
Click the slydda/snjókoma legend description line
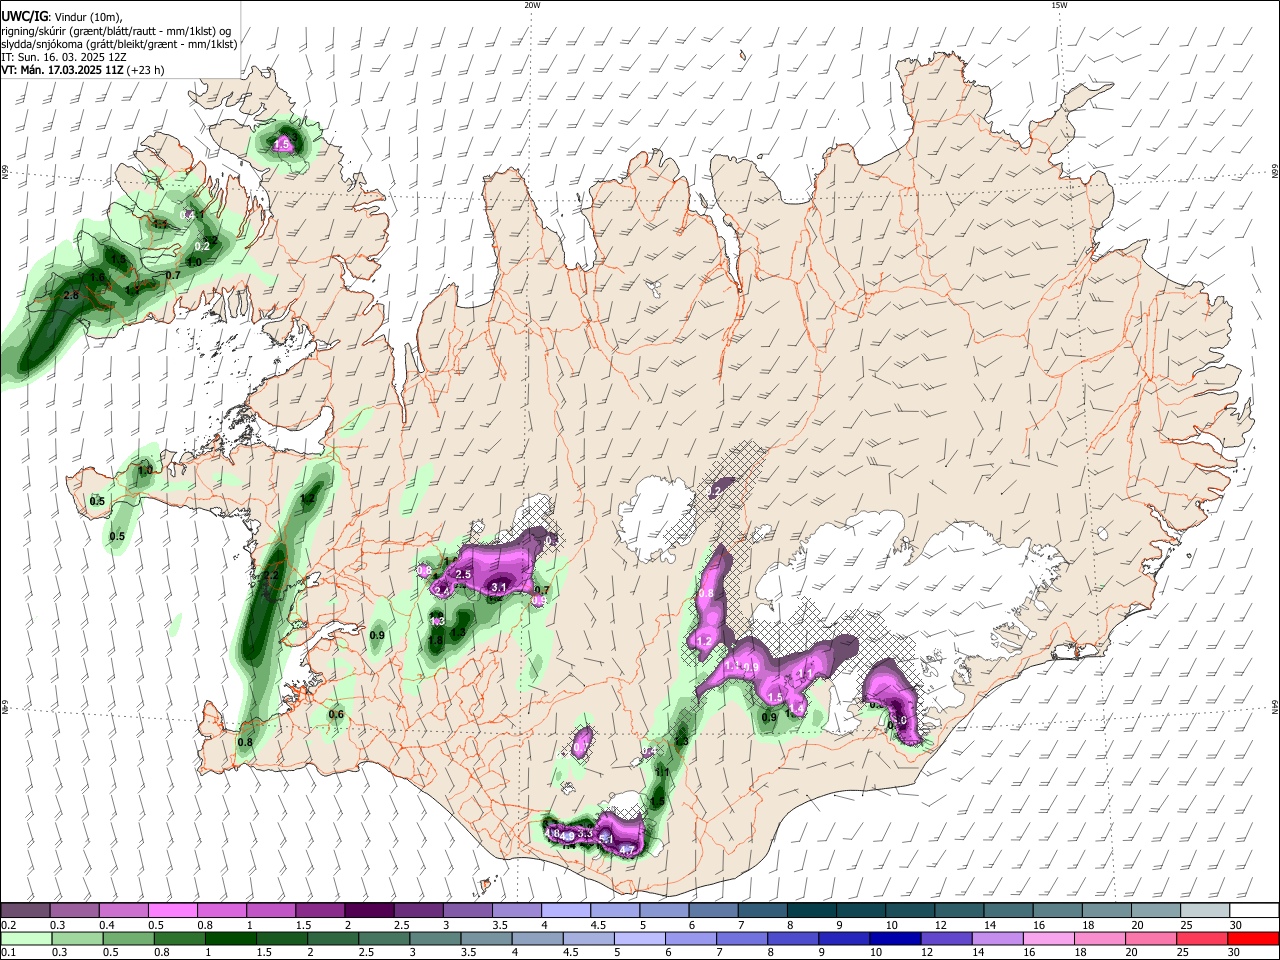tap(119, 44)
